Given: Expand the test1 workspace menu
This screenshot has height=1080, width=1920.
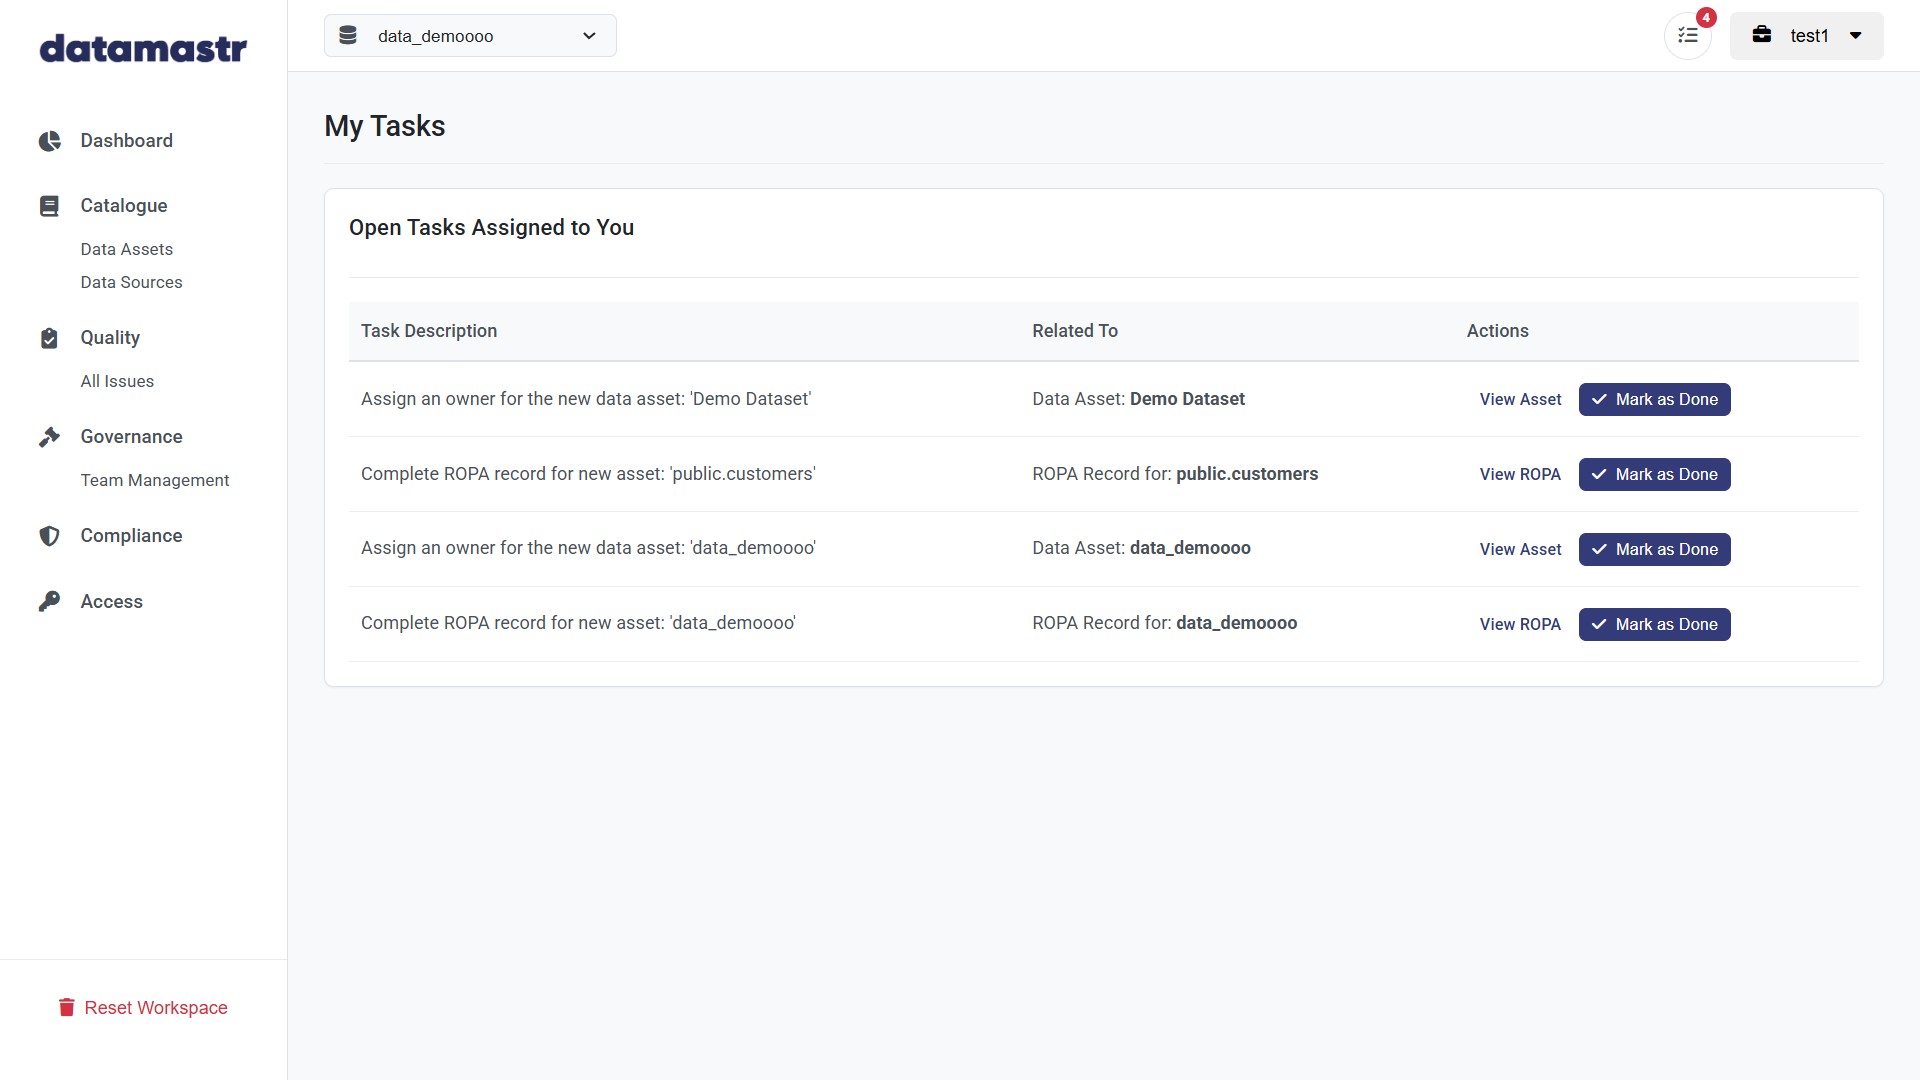Looking at the screenshot, I should 1806,36.
